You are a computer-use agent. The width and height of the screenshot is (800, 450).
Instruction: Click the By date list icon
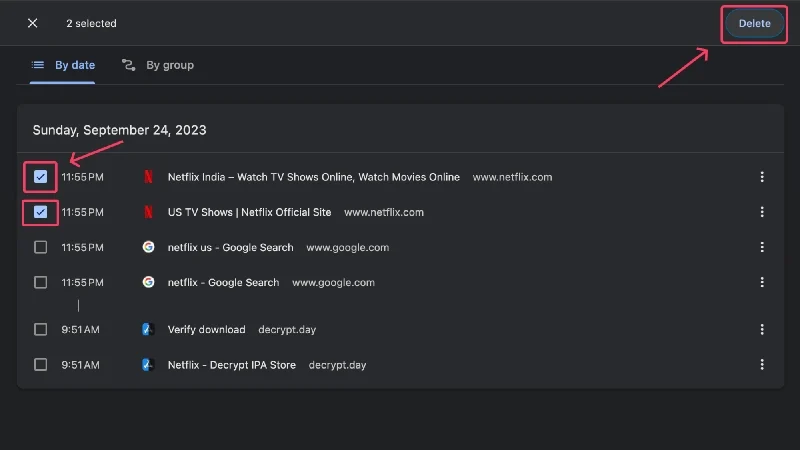click(x=38, y=65)
